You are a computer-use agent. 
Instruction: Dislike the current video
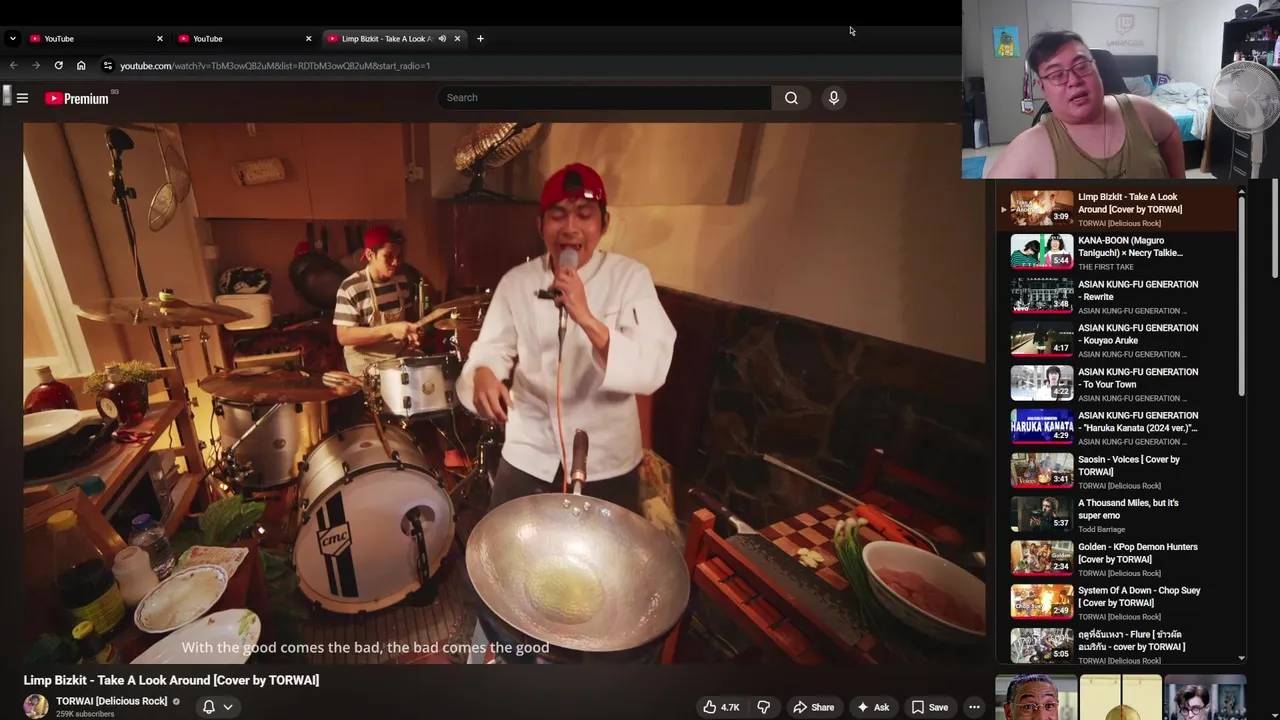(763, 707)
